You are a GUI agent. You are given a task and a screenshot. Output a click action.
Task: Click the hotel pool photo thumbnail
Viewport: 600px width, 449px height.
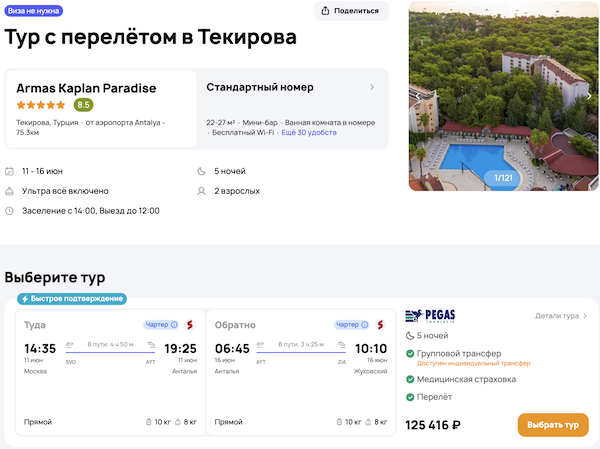pyautogui.click(x=503, y=95)
